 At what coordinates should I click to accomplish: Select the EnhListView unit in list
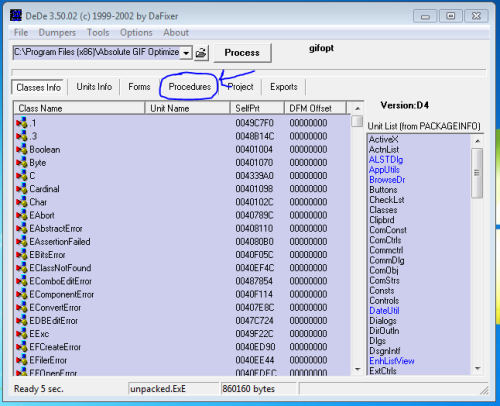tap(392, 361)
